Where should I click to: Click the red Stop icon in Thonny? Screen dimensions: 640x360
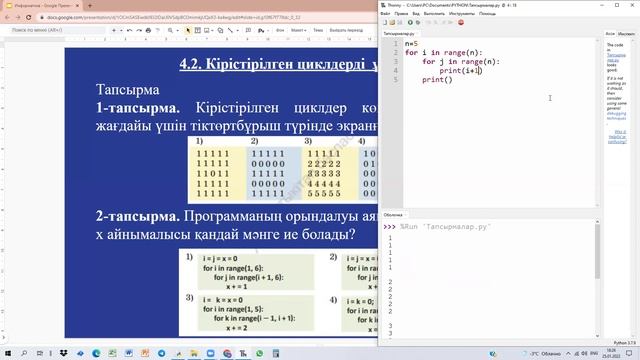coord(461,22)
